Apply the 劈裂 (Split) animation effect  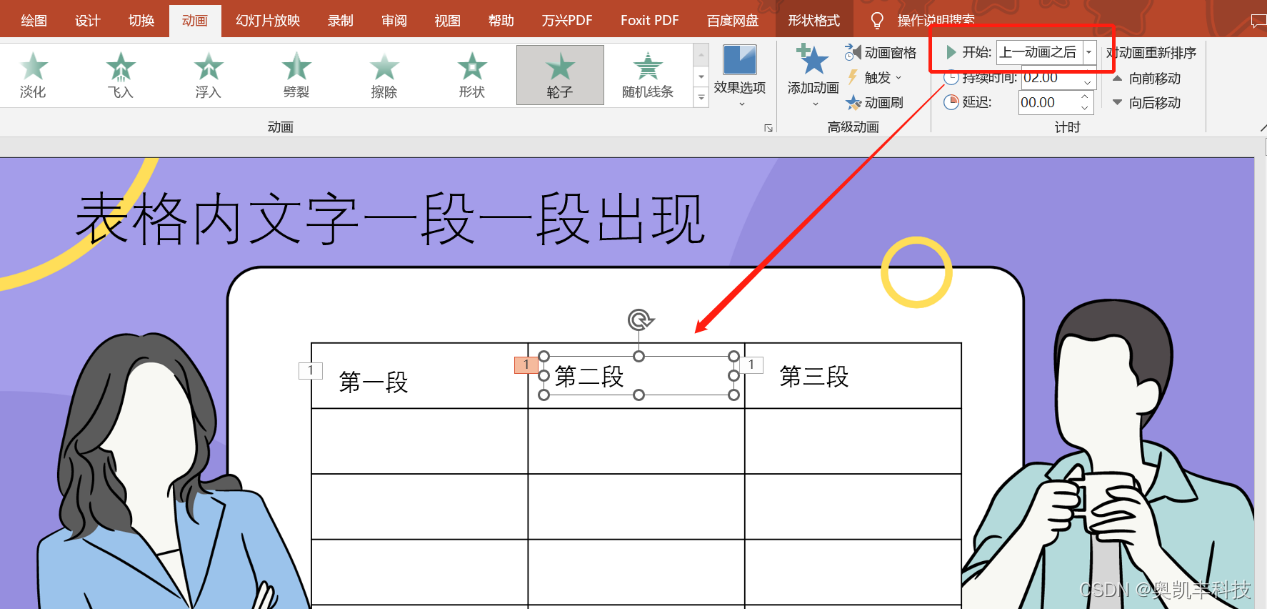297,75
